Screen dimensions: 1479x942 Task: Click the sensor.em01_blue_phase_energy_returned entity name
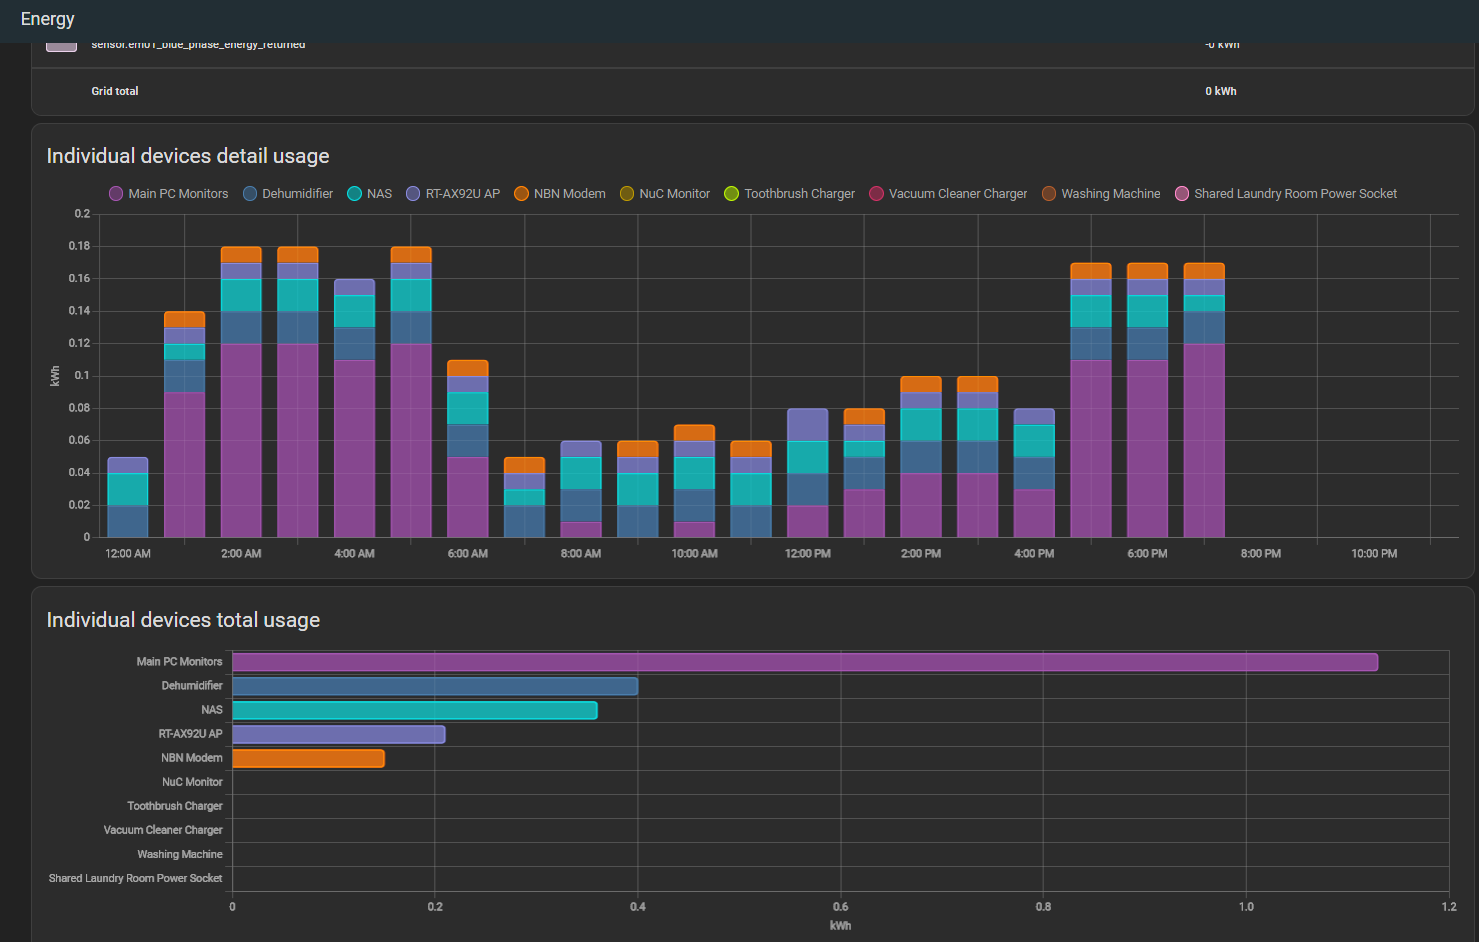pos(197,44)
